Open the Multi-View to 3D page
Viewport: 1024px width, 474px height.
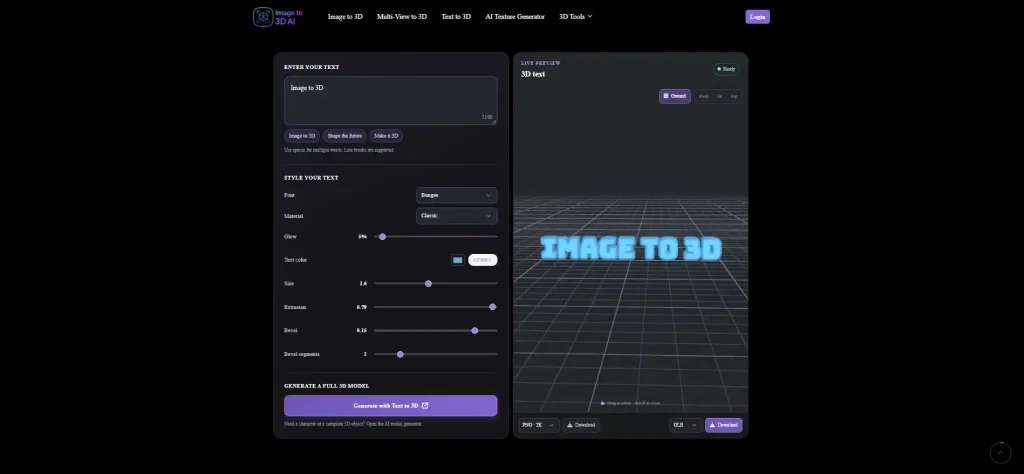pyautogui.click(x=402, y=16)
